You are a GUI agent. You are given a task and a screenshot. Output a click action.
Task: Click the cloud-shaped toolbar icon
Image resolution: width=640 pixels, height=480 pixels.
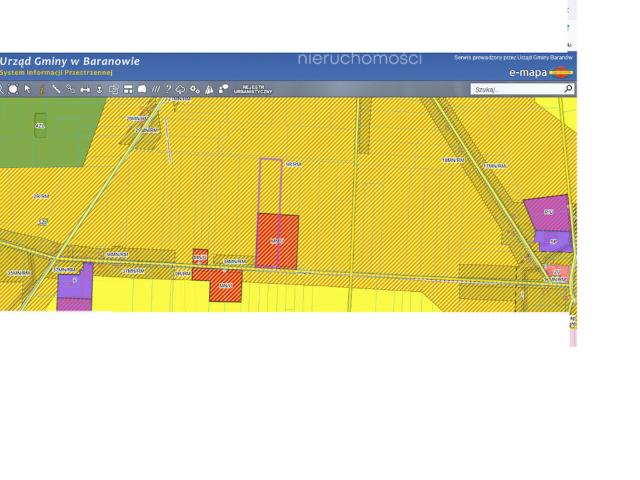[x=181, y=89]
